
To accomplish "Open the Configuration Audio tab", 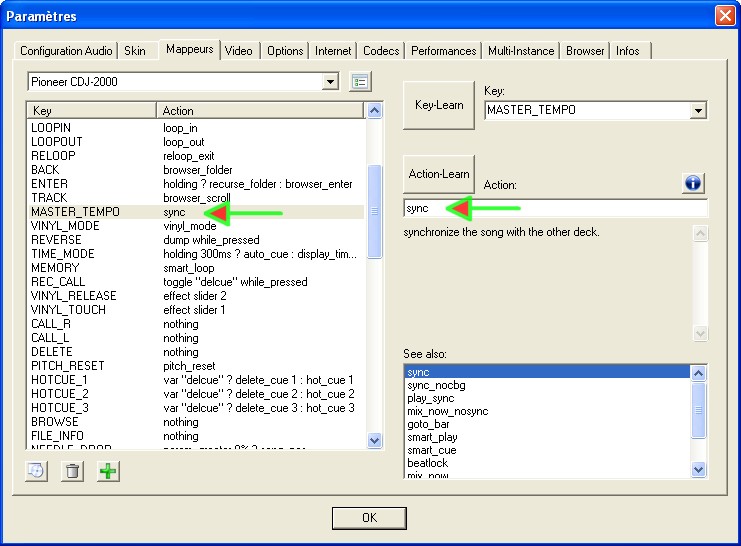I will tap(67, 51).
